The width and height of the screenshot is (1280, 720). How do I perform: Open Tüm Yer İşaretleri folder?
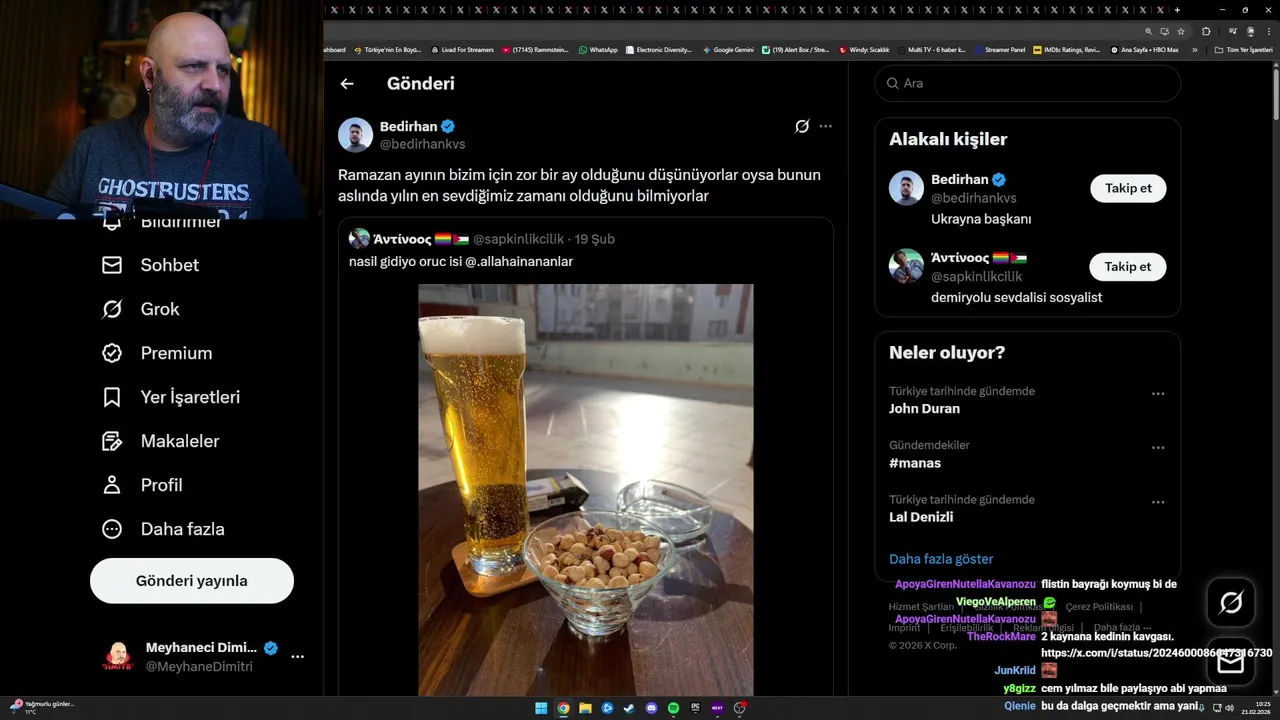tap(1243, 49)
